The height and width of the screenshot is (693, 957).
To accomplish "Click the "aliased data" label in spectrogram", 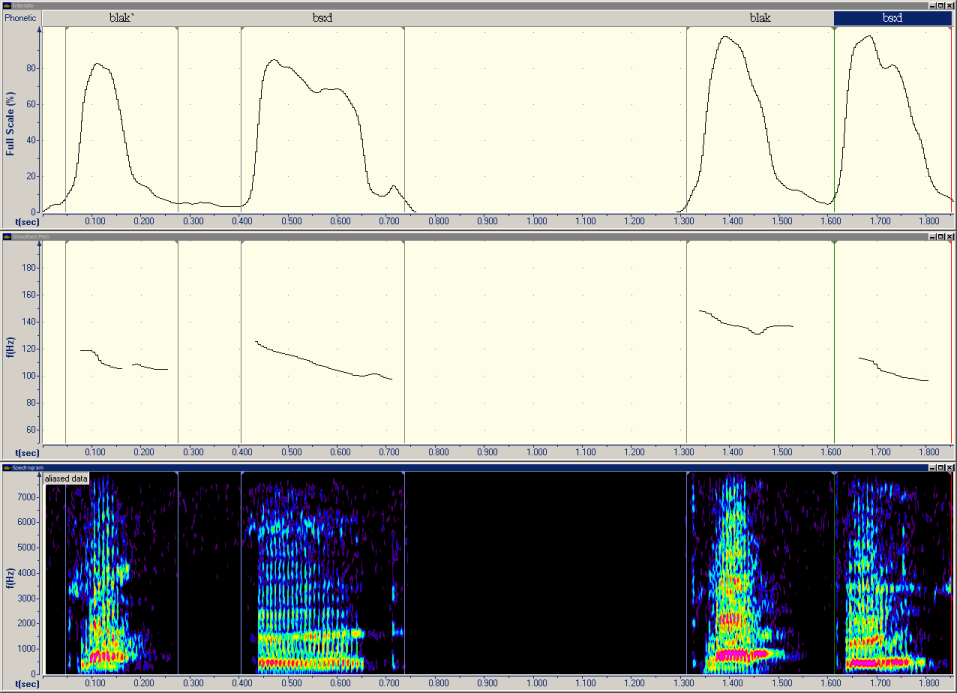I will (67, 479).
